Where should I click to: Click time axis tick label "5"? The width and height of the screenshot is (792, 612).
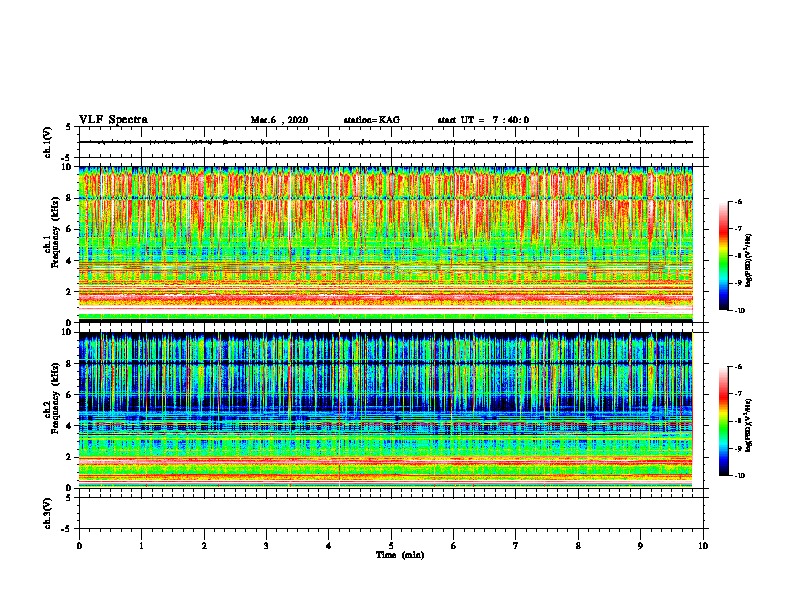pyautogui.click(x=391, y=546)
